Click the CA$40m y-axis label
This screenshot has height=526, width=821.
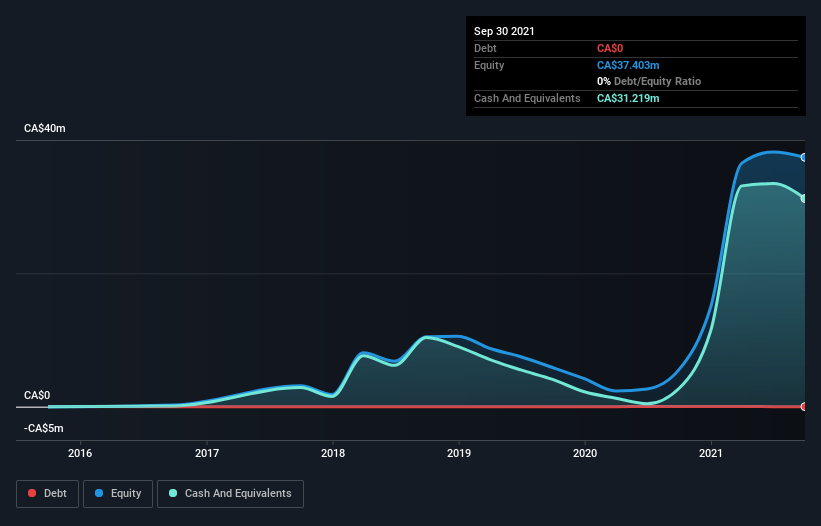45,128
